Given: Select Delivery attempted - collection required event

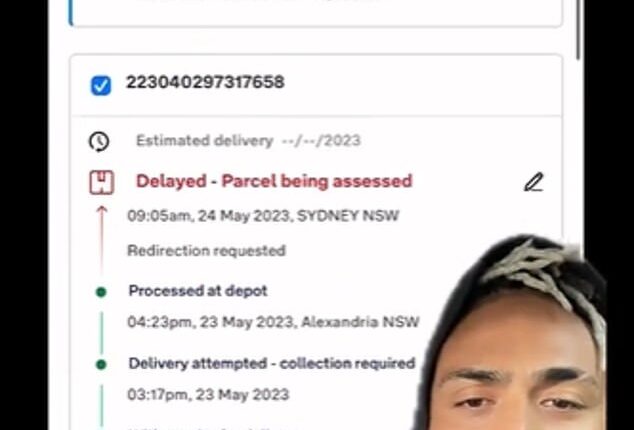Looking at the screenshot, I should [x=272, y=363].
